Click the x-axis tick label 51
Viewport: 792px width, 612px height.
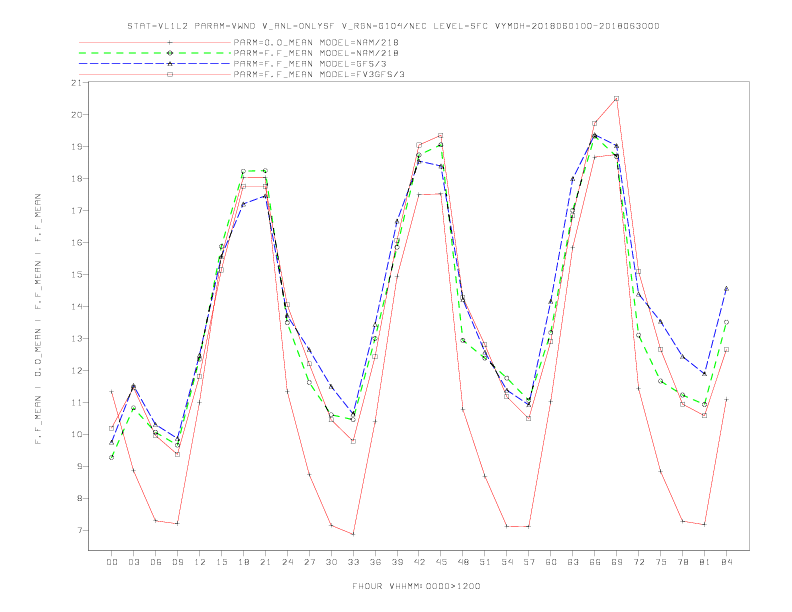click(485, 562)
